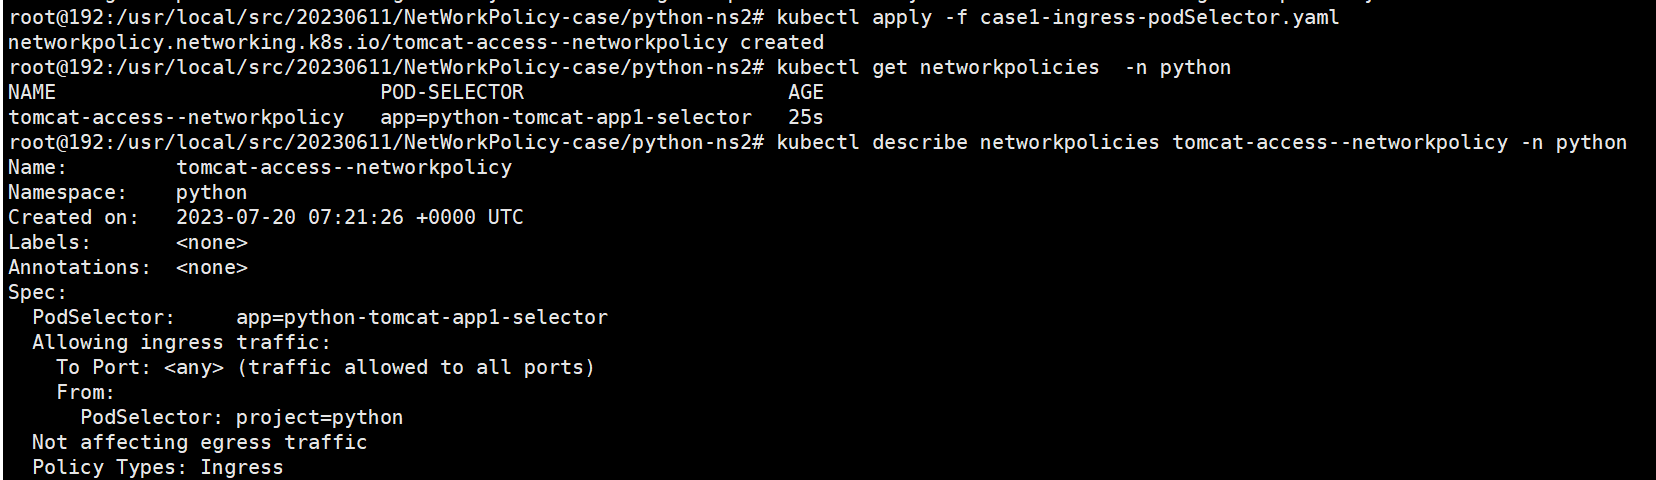Click the word "created" in apply output
The height and width of the screenshot is (480, 1656).
tap(782, 42)
